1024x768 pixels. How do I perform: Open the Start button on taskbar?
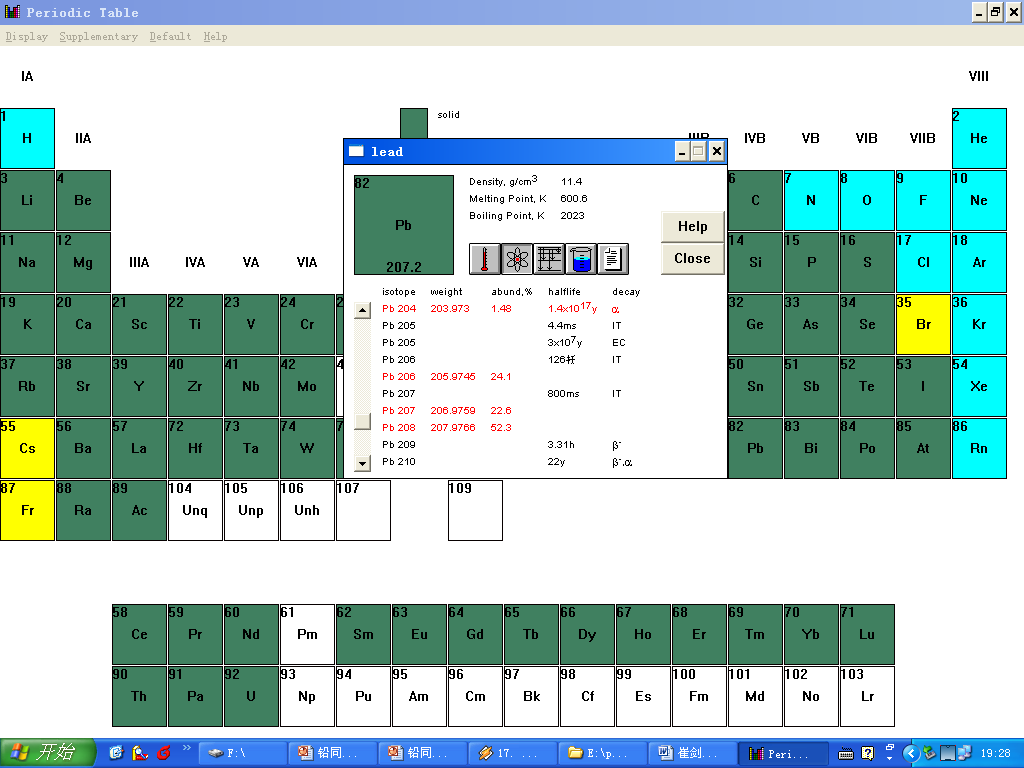[48, 753]
